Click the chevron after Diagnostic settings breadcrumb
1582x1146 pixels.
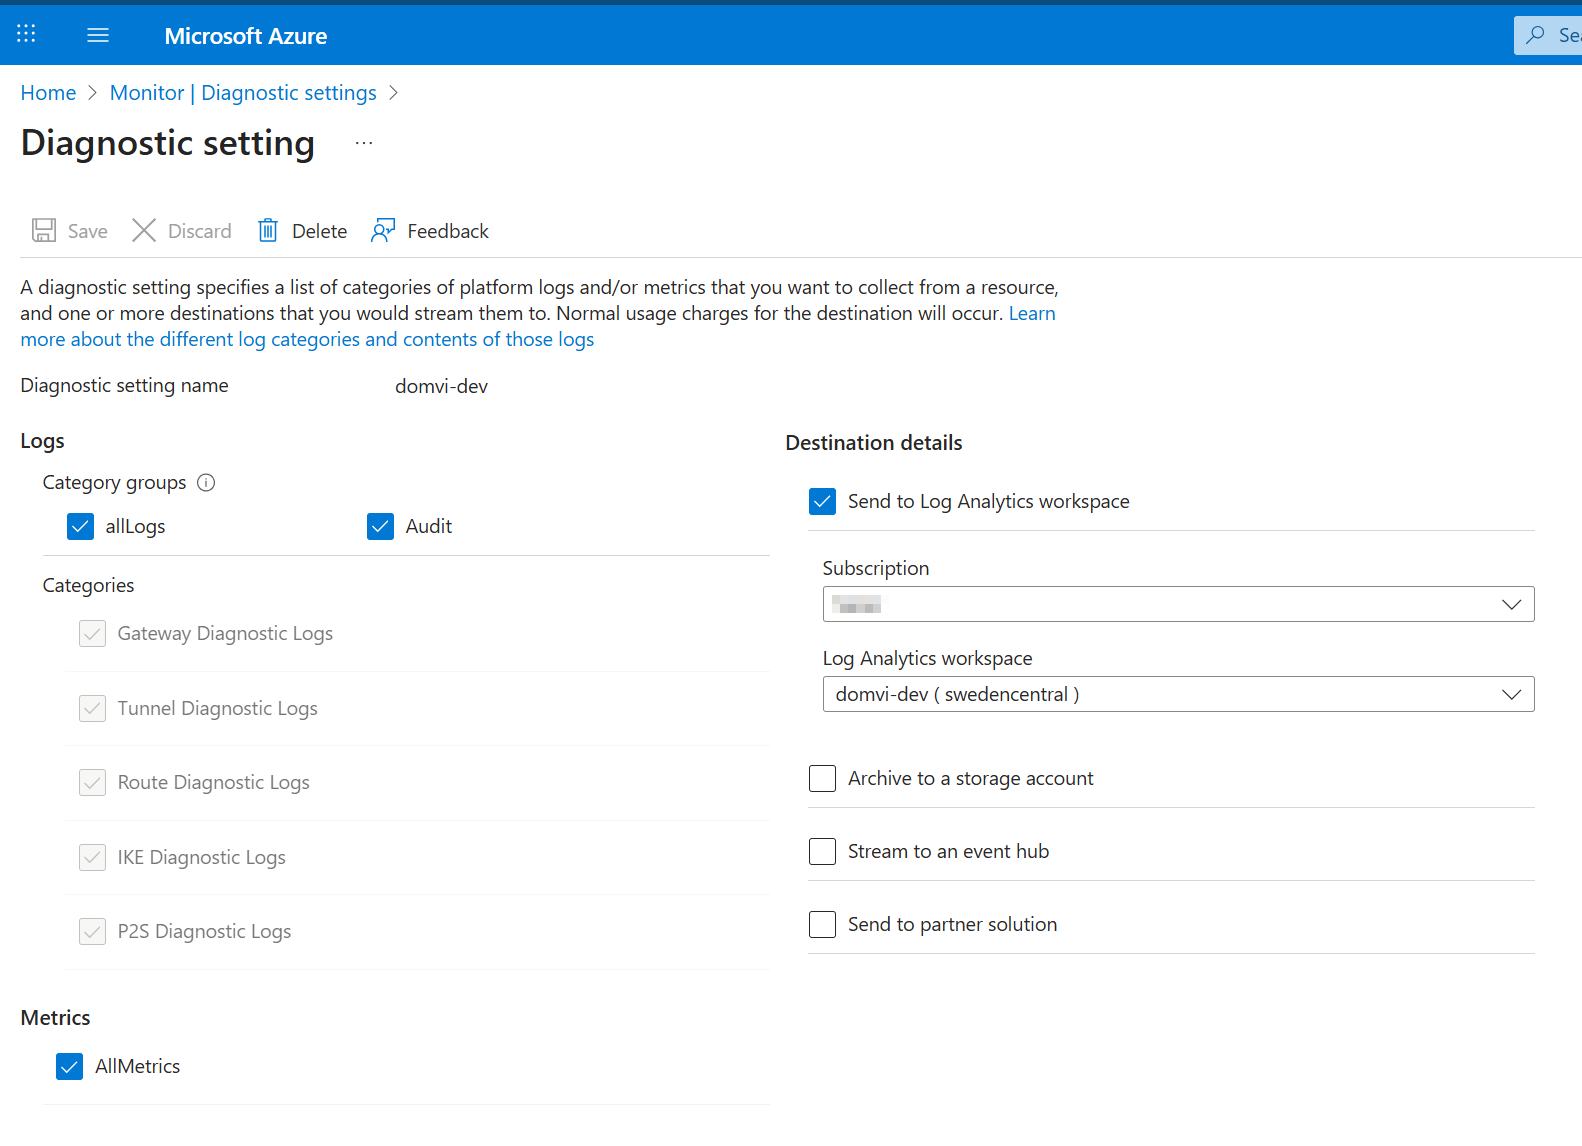pyautogui.click(x=393, y=93)
